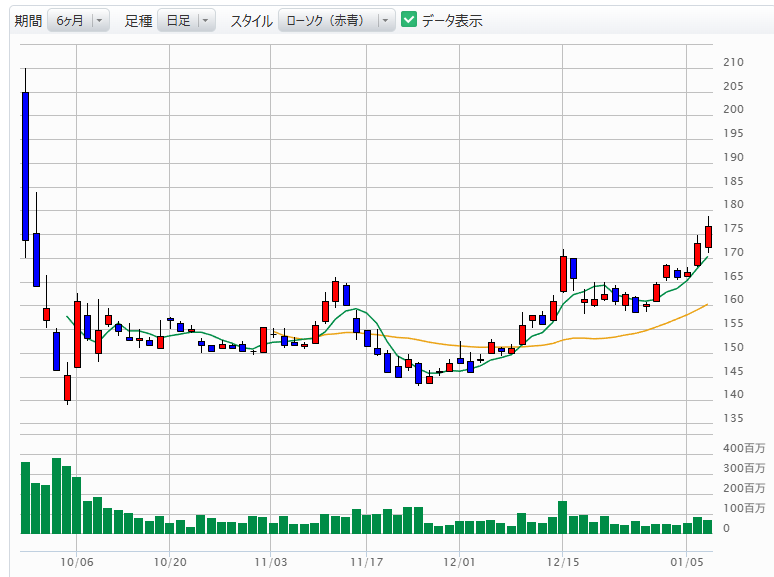Image resolution: width=774 pixels, height=577 pixels.
Task: Click the 10/06 date label on the axis
Action: (x=76, y=563)
